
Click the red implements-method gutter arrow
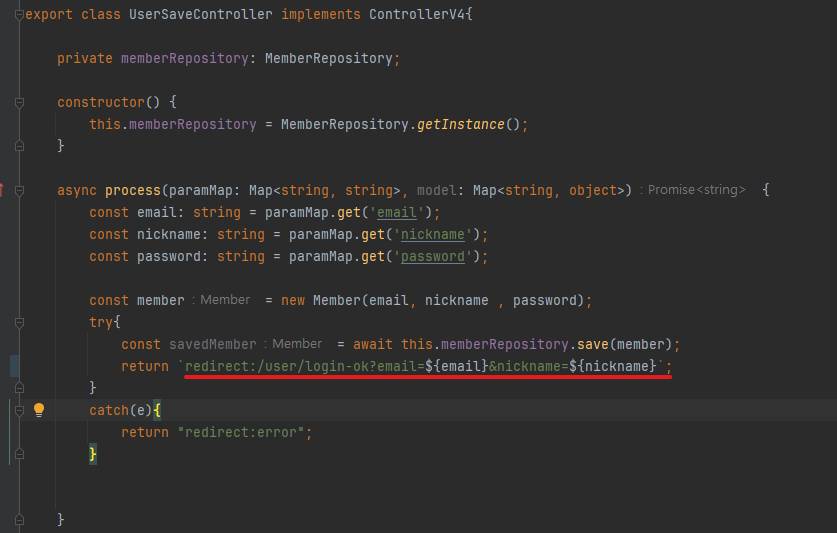pyautogui.click(x=2, y=190)
